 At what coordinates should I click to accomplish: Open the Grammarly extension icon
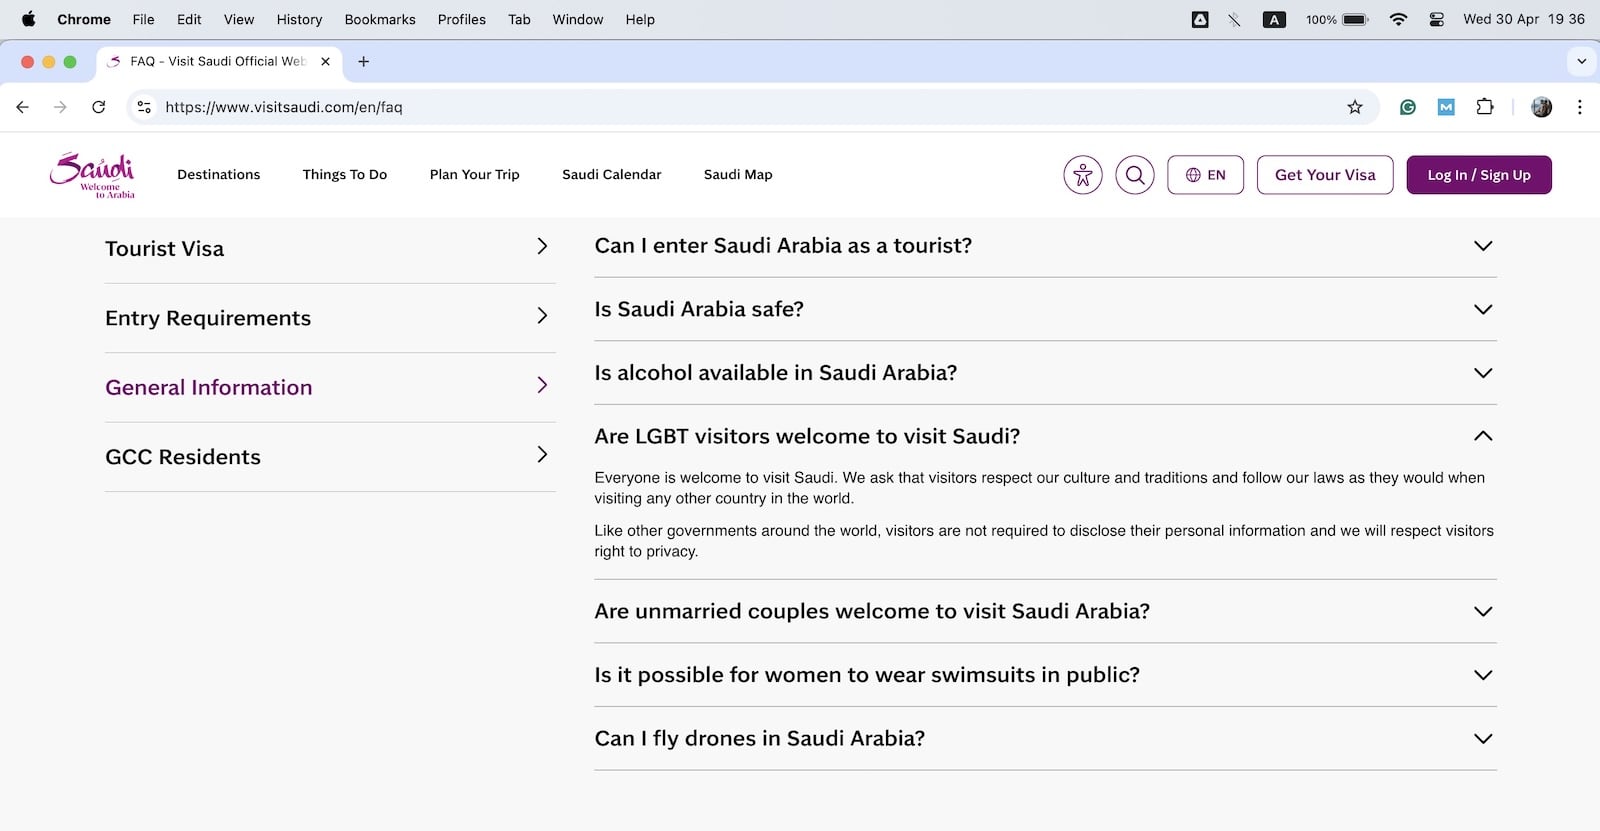[1408, 107]
